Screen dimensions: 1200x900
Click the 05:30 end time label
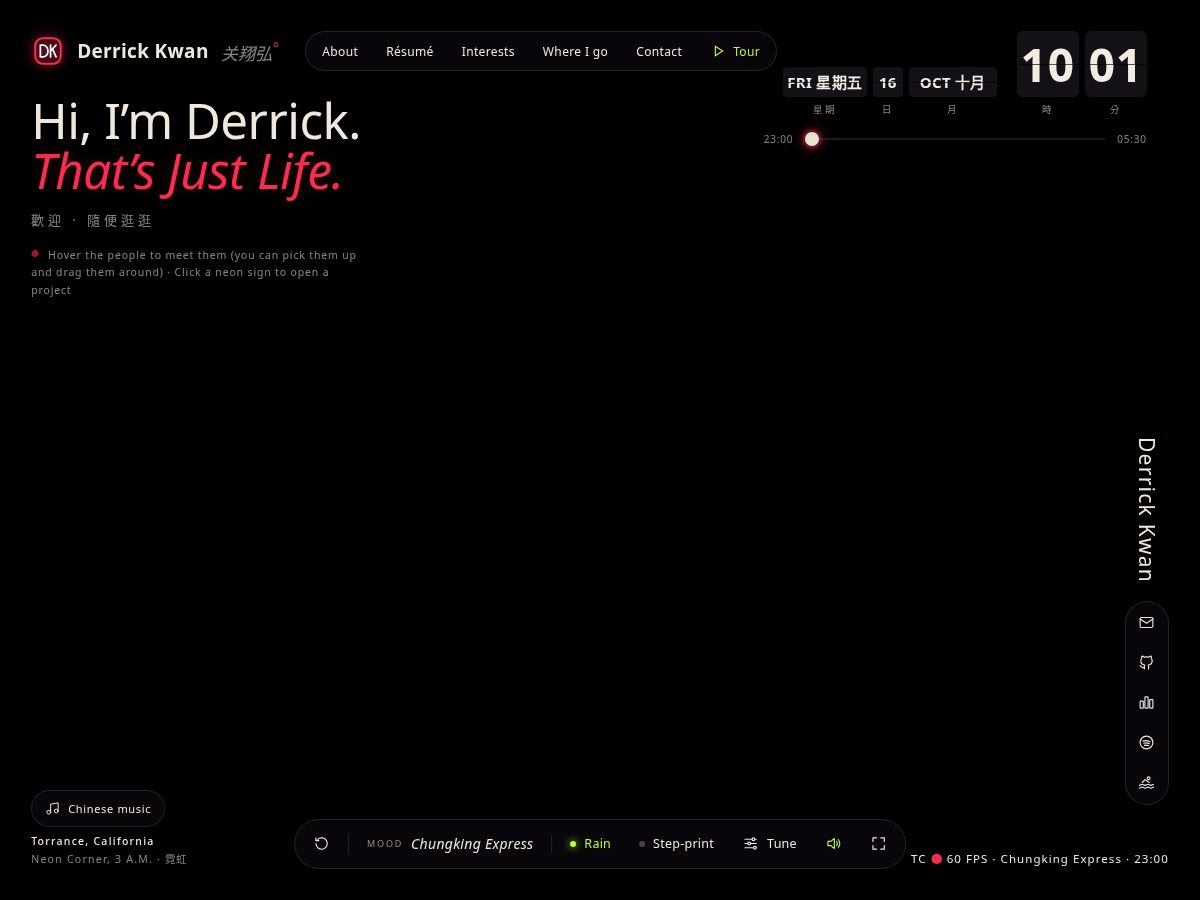click(x=1132, y=139)
